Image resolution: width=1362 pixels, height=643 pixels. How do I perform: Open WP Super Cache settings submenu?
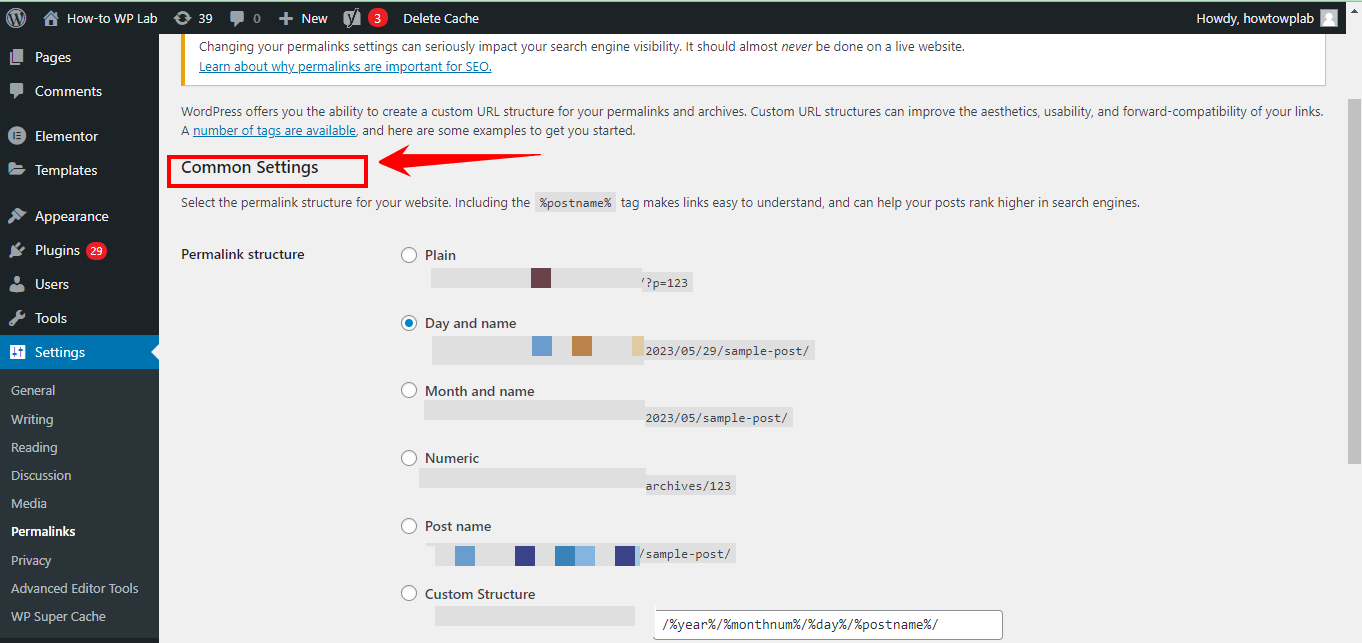(x=58, y=617)
